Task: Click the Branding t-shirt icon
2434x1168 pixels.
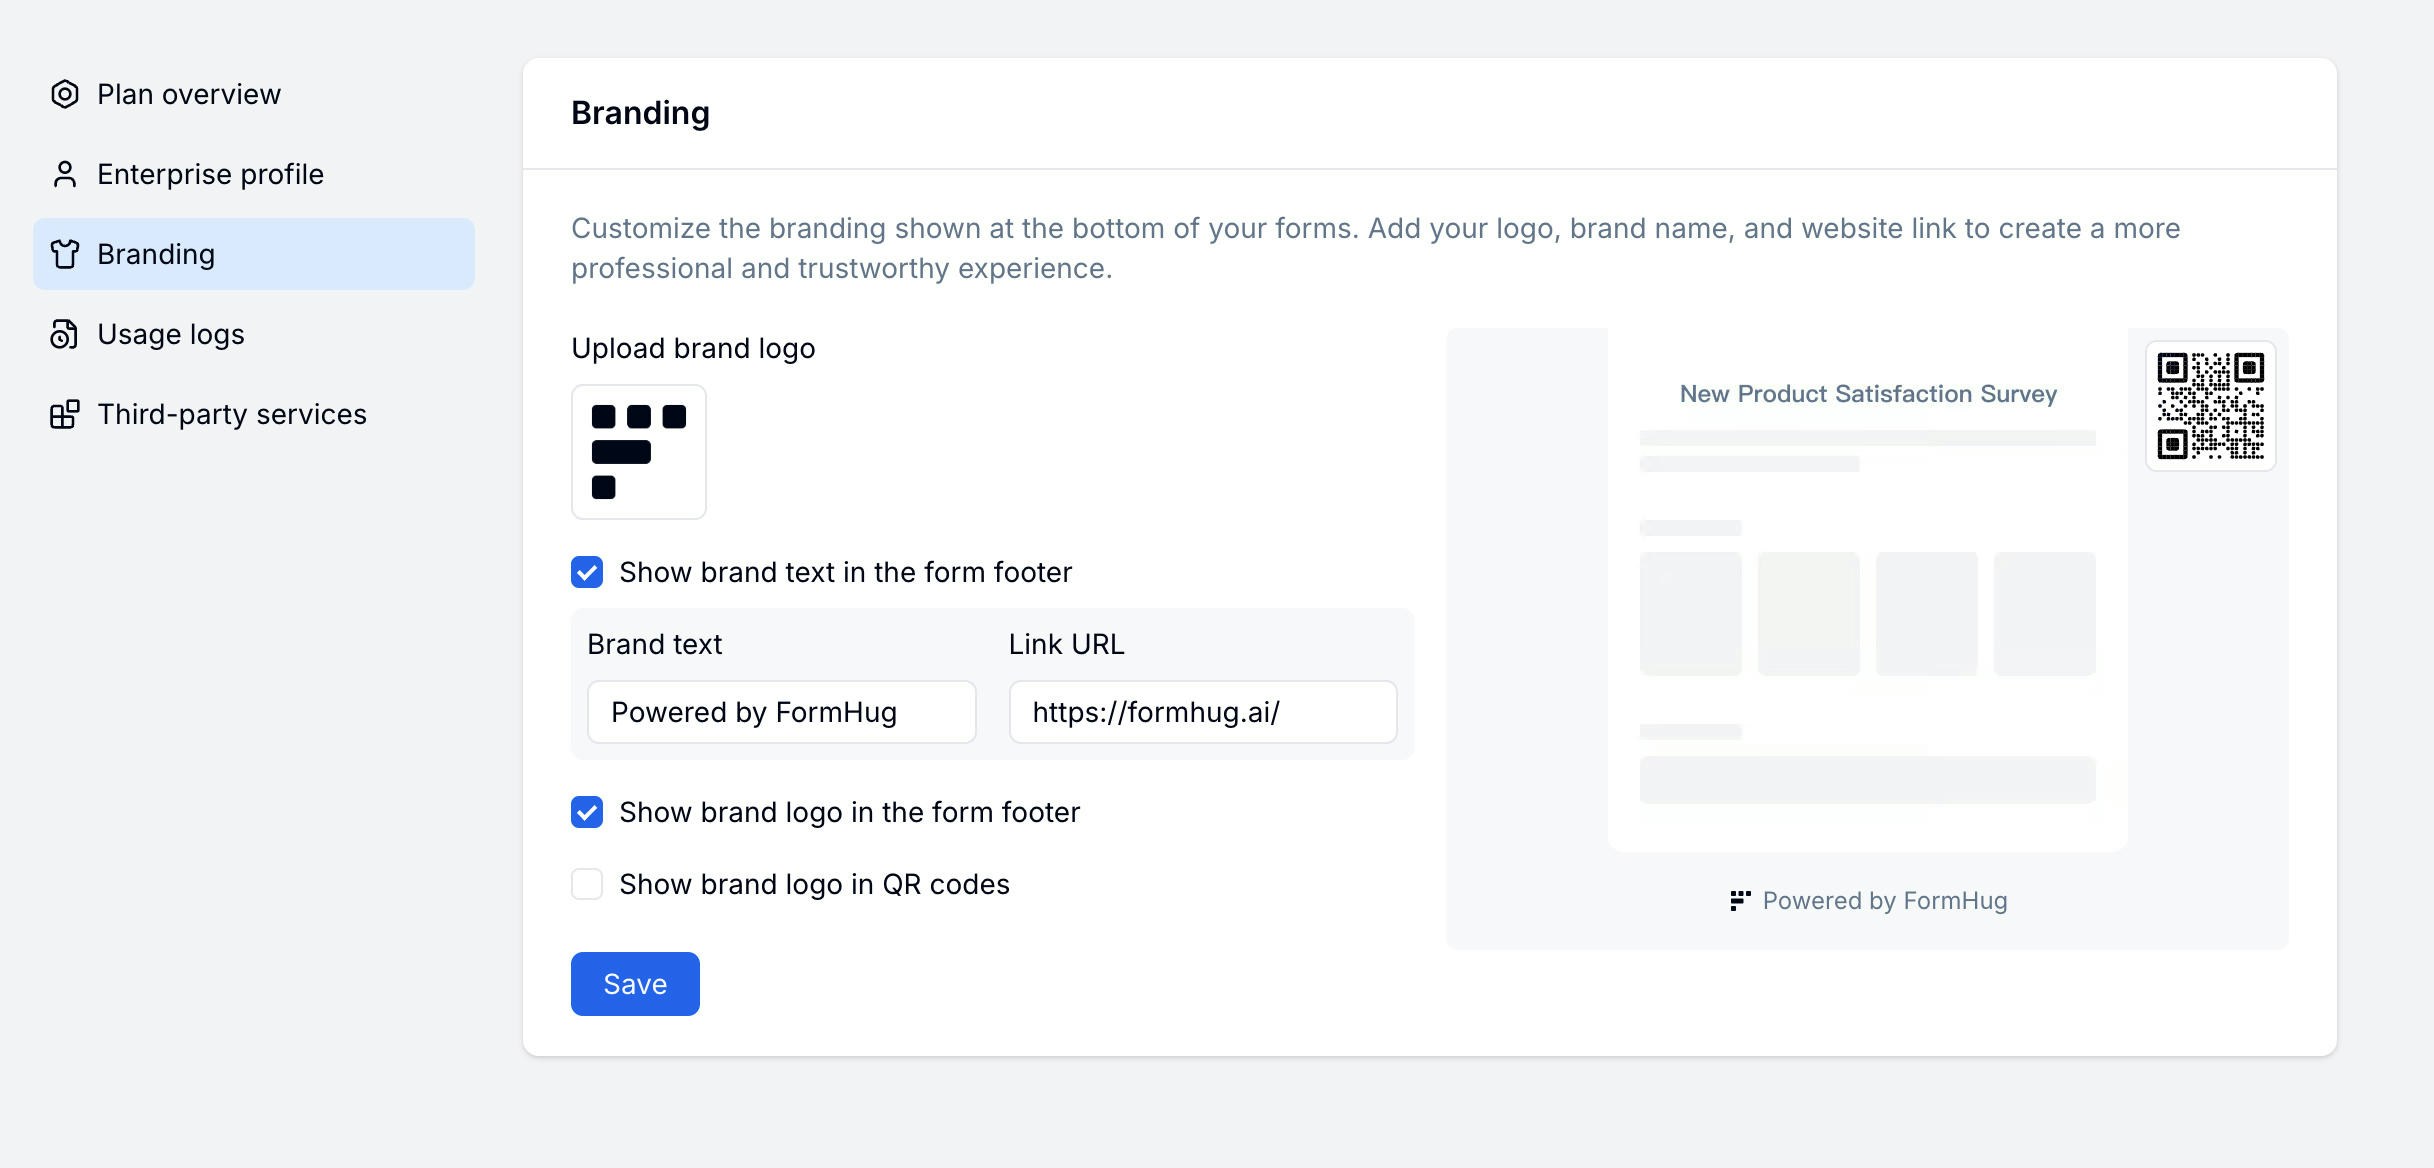Action: click(65, 255)
